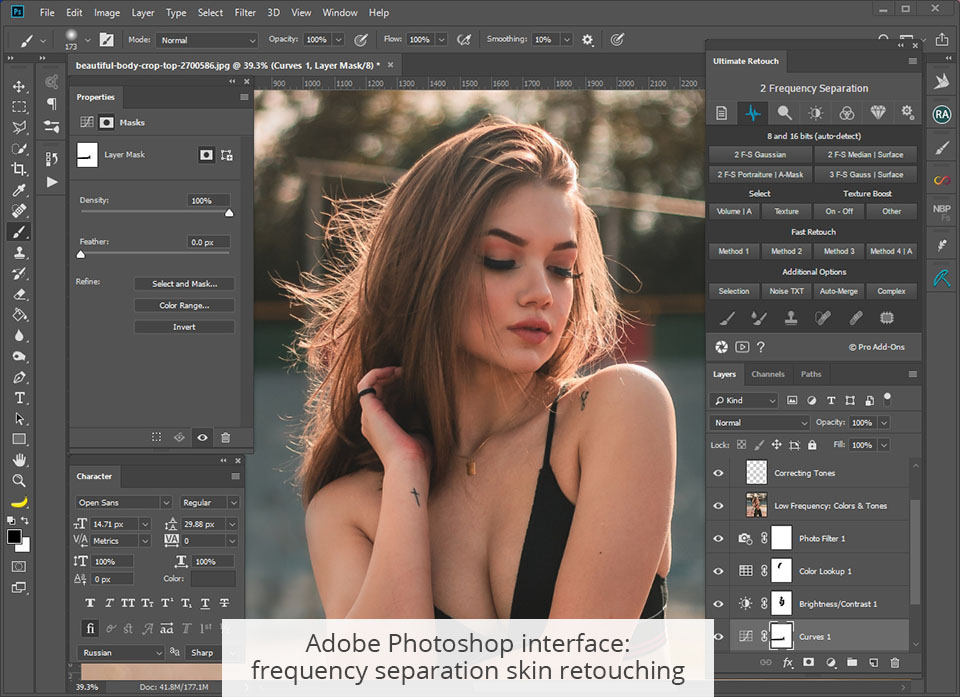Viewport: 960px width, 697px height.
Task: Open the Russian language dropdown
Action: tap(120, 652)
